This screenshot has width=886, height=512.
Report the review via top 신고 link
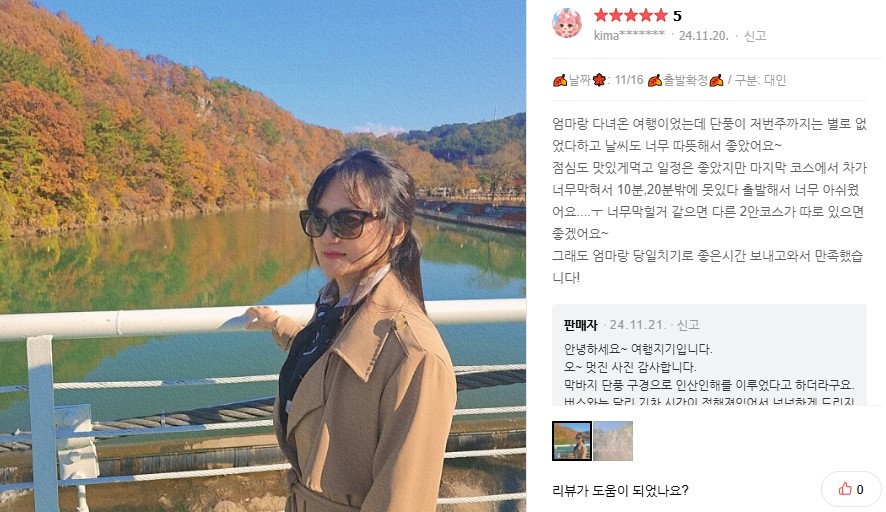tap(755, 36)
